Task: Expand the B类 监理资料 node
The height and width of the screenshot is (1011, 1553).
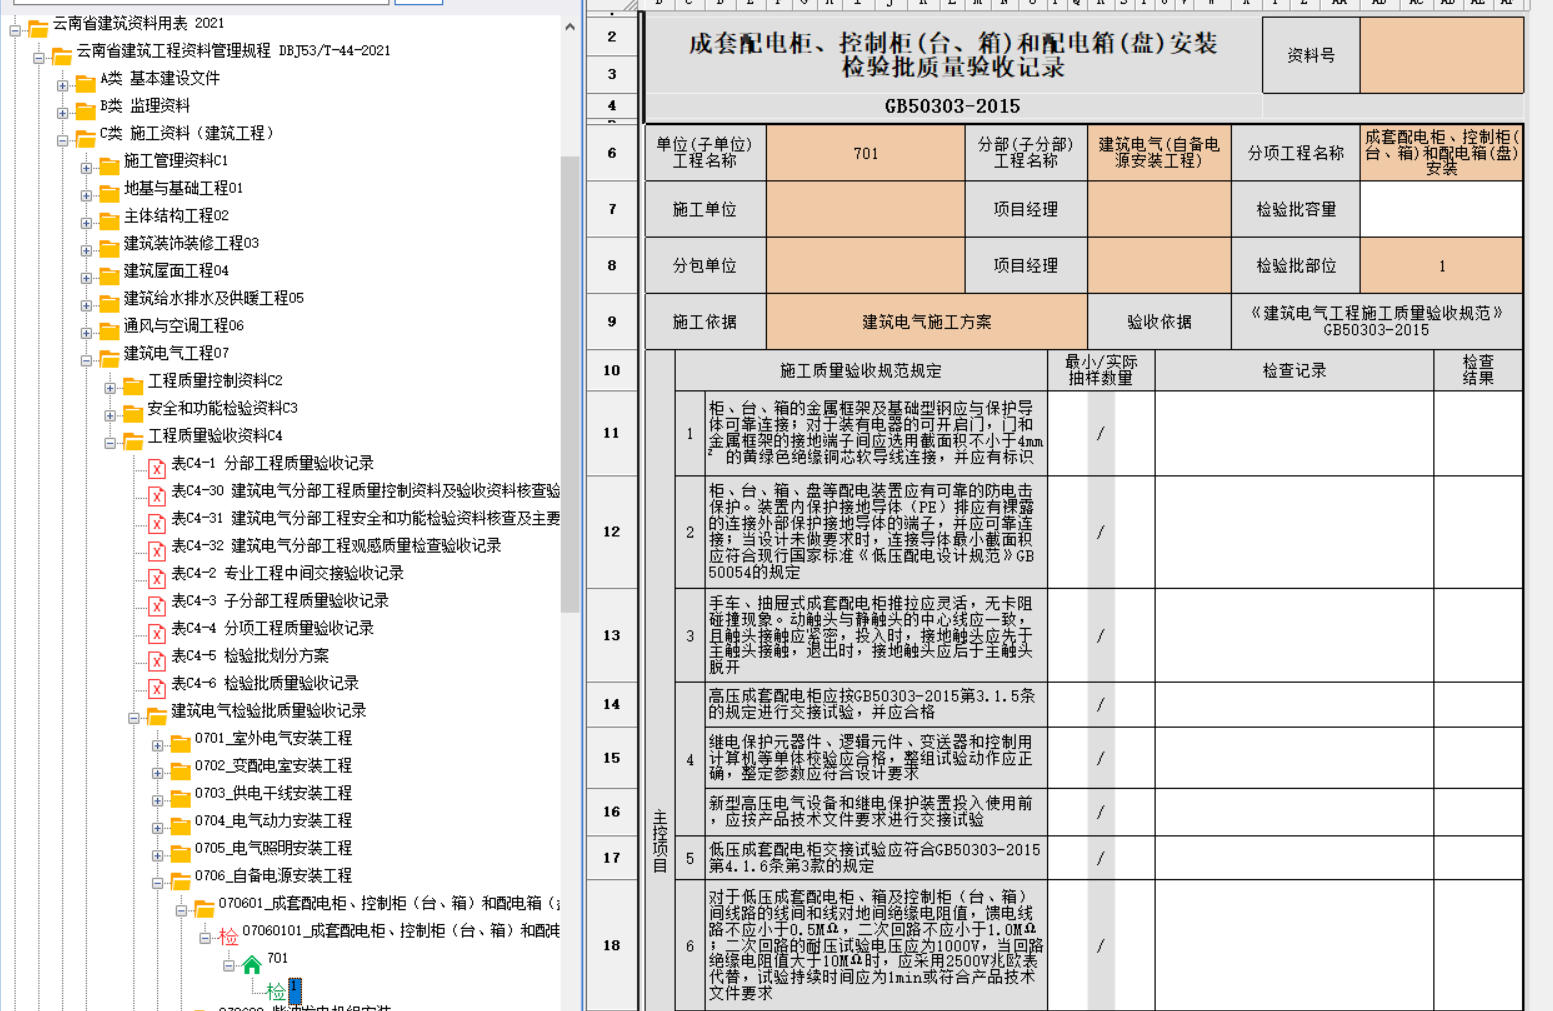Action: pos(63,113)
